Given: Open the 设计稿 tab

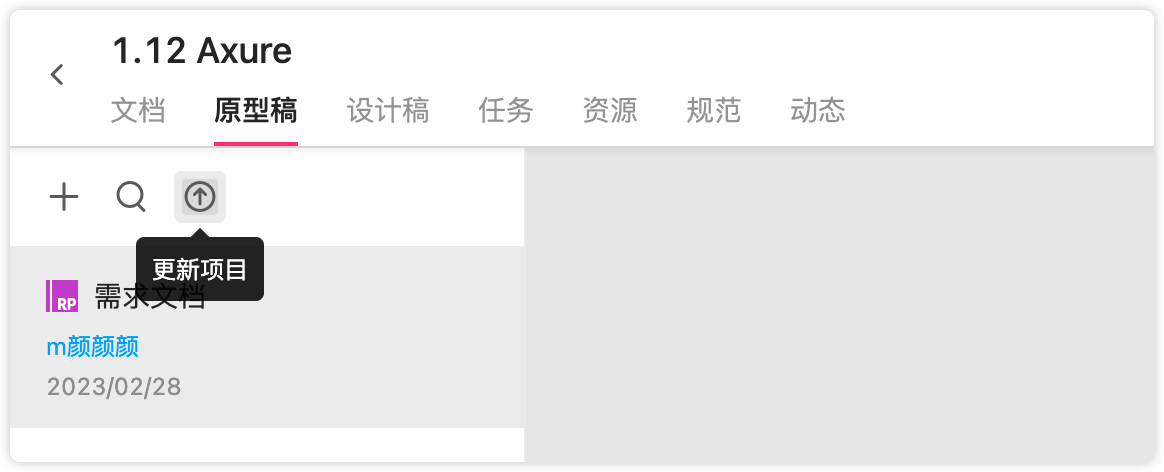Looking at the screenshot, I should pos(388,111).
